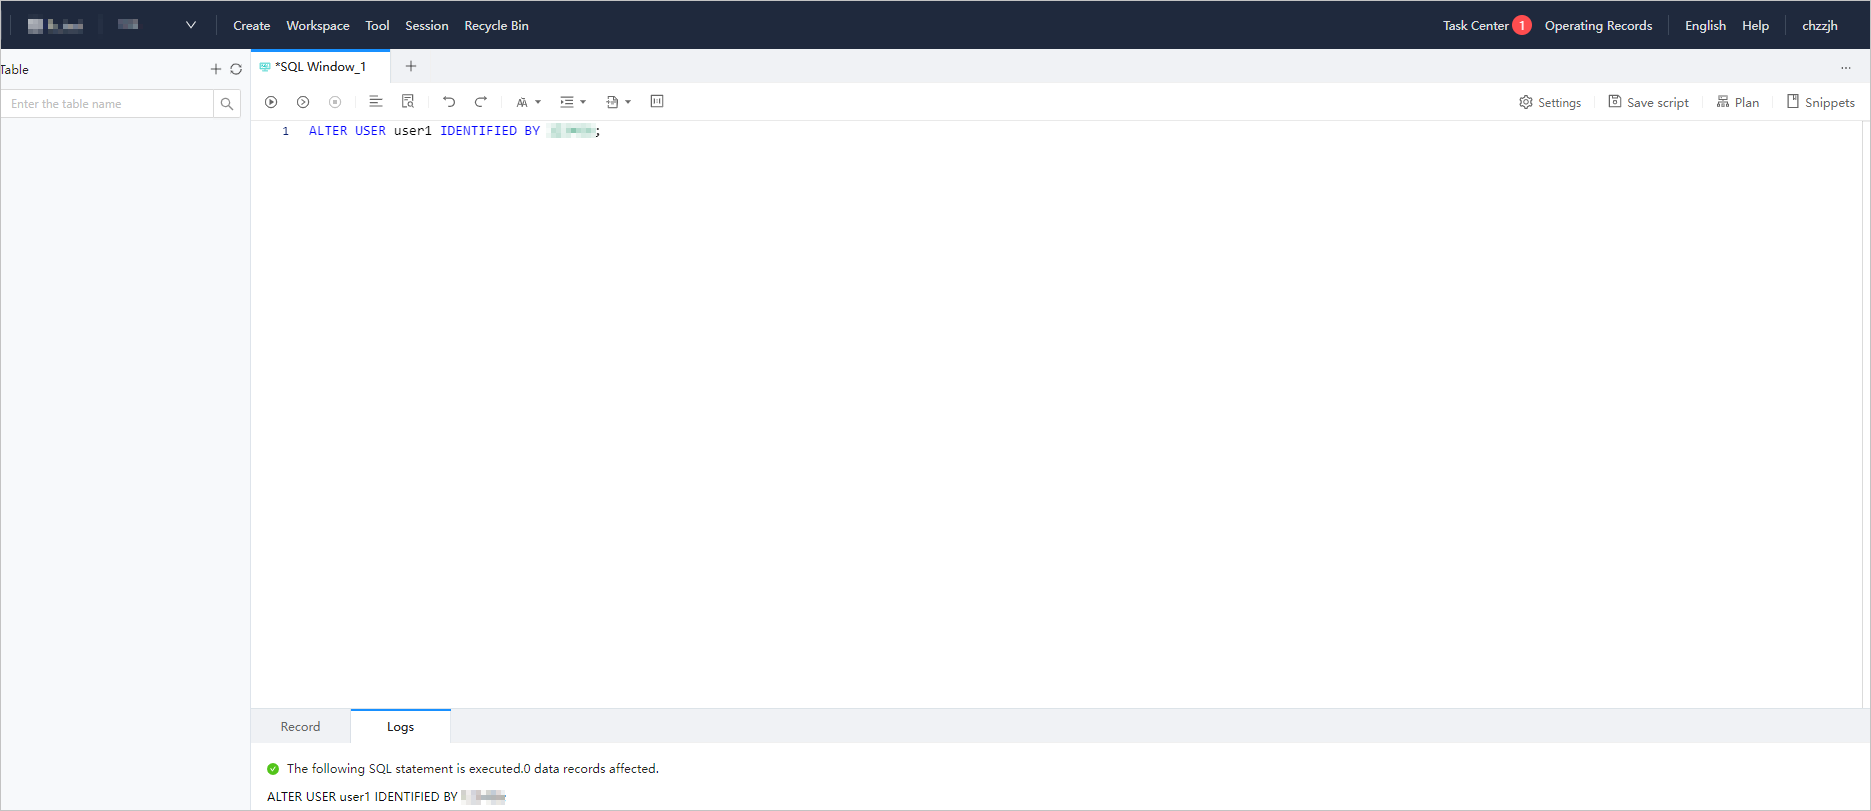Click the success message in the log
Screen dimensions: 1871x811
click(x=472, y=769)
